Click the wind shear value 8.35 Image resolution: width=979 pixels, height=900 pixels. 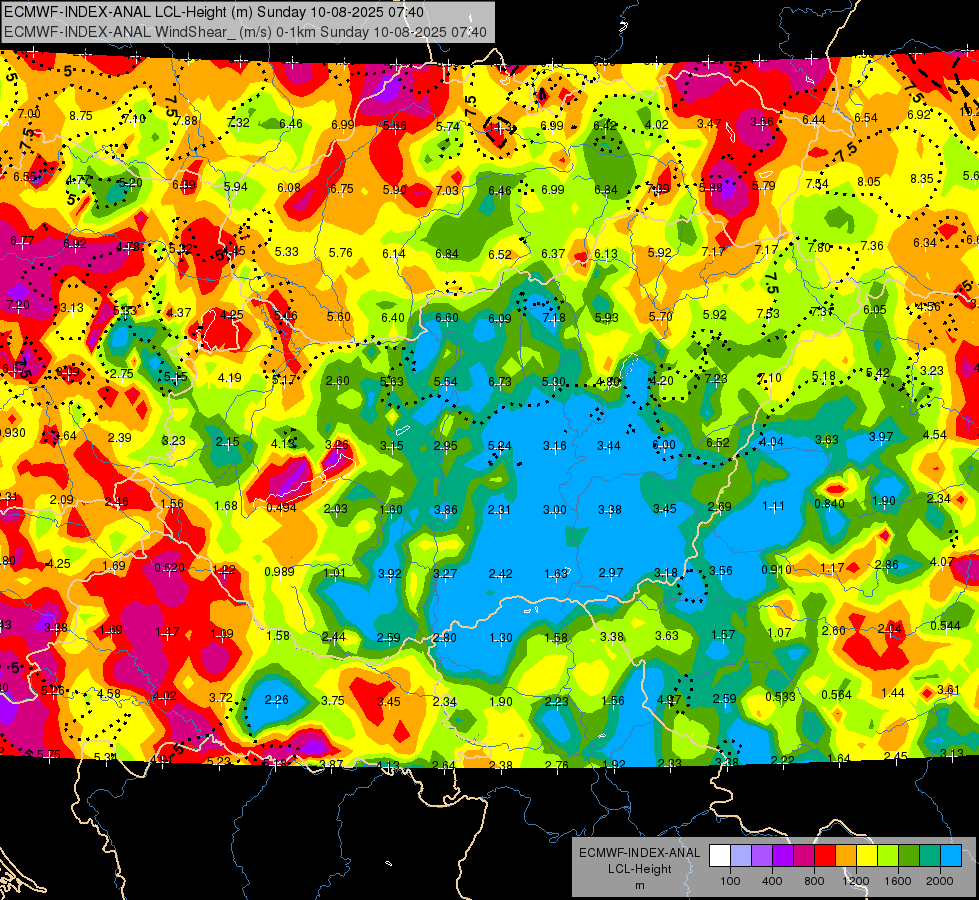922,179
